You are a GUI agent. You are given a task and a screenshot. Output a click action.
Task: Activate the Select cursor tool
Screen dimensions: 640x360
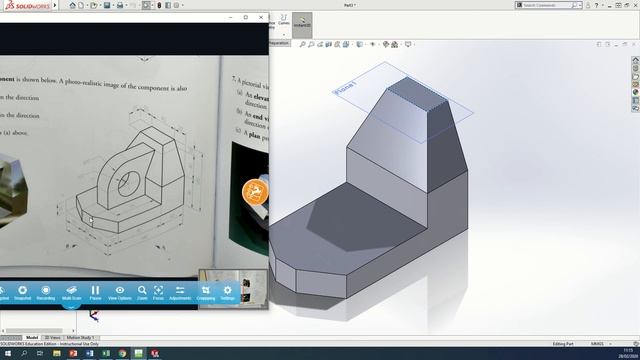[146, 5]
